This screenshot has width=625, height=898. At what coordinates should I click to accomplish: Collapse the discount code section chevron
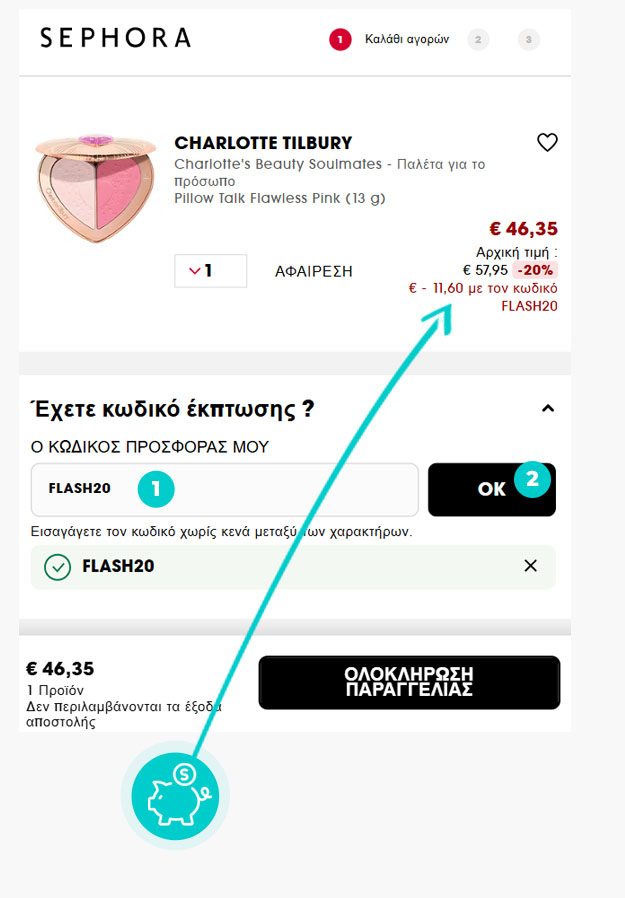[x=548, y=408]
